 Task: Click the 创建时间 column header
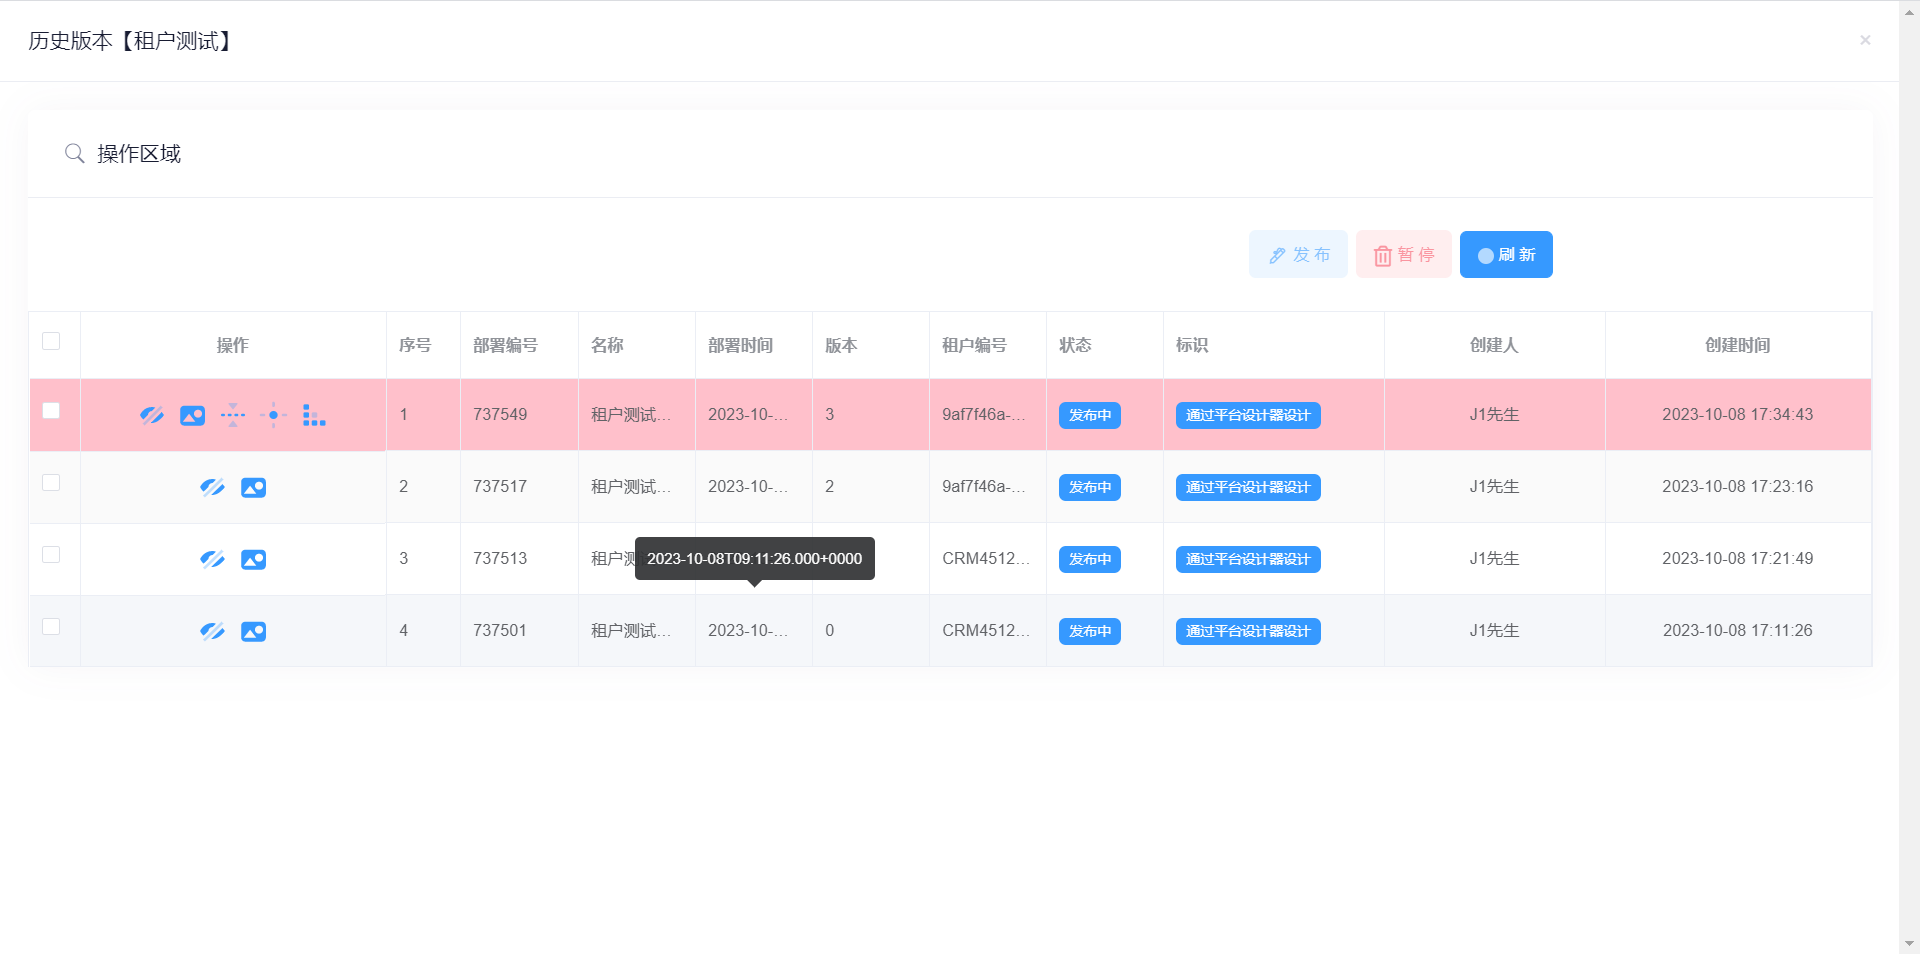pos(1737,345)
